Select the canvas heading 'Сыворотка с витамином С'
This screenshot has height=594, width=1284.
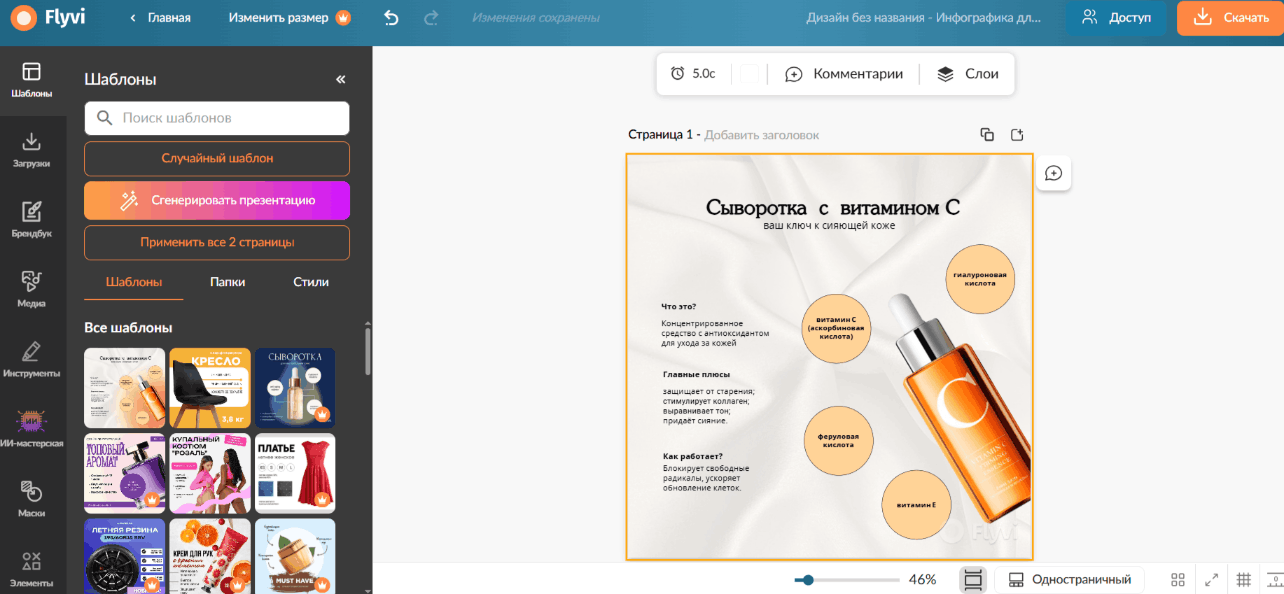pos(832,207)
